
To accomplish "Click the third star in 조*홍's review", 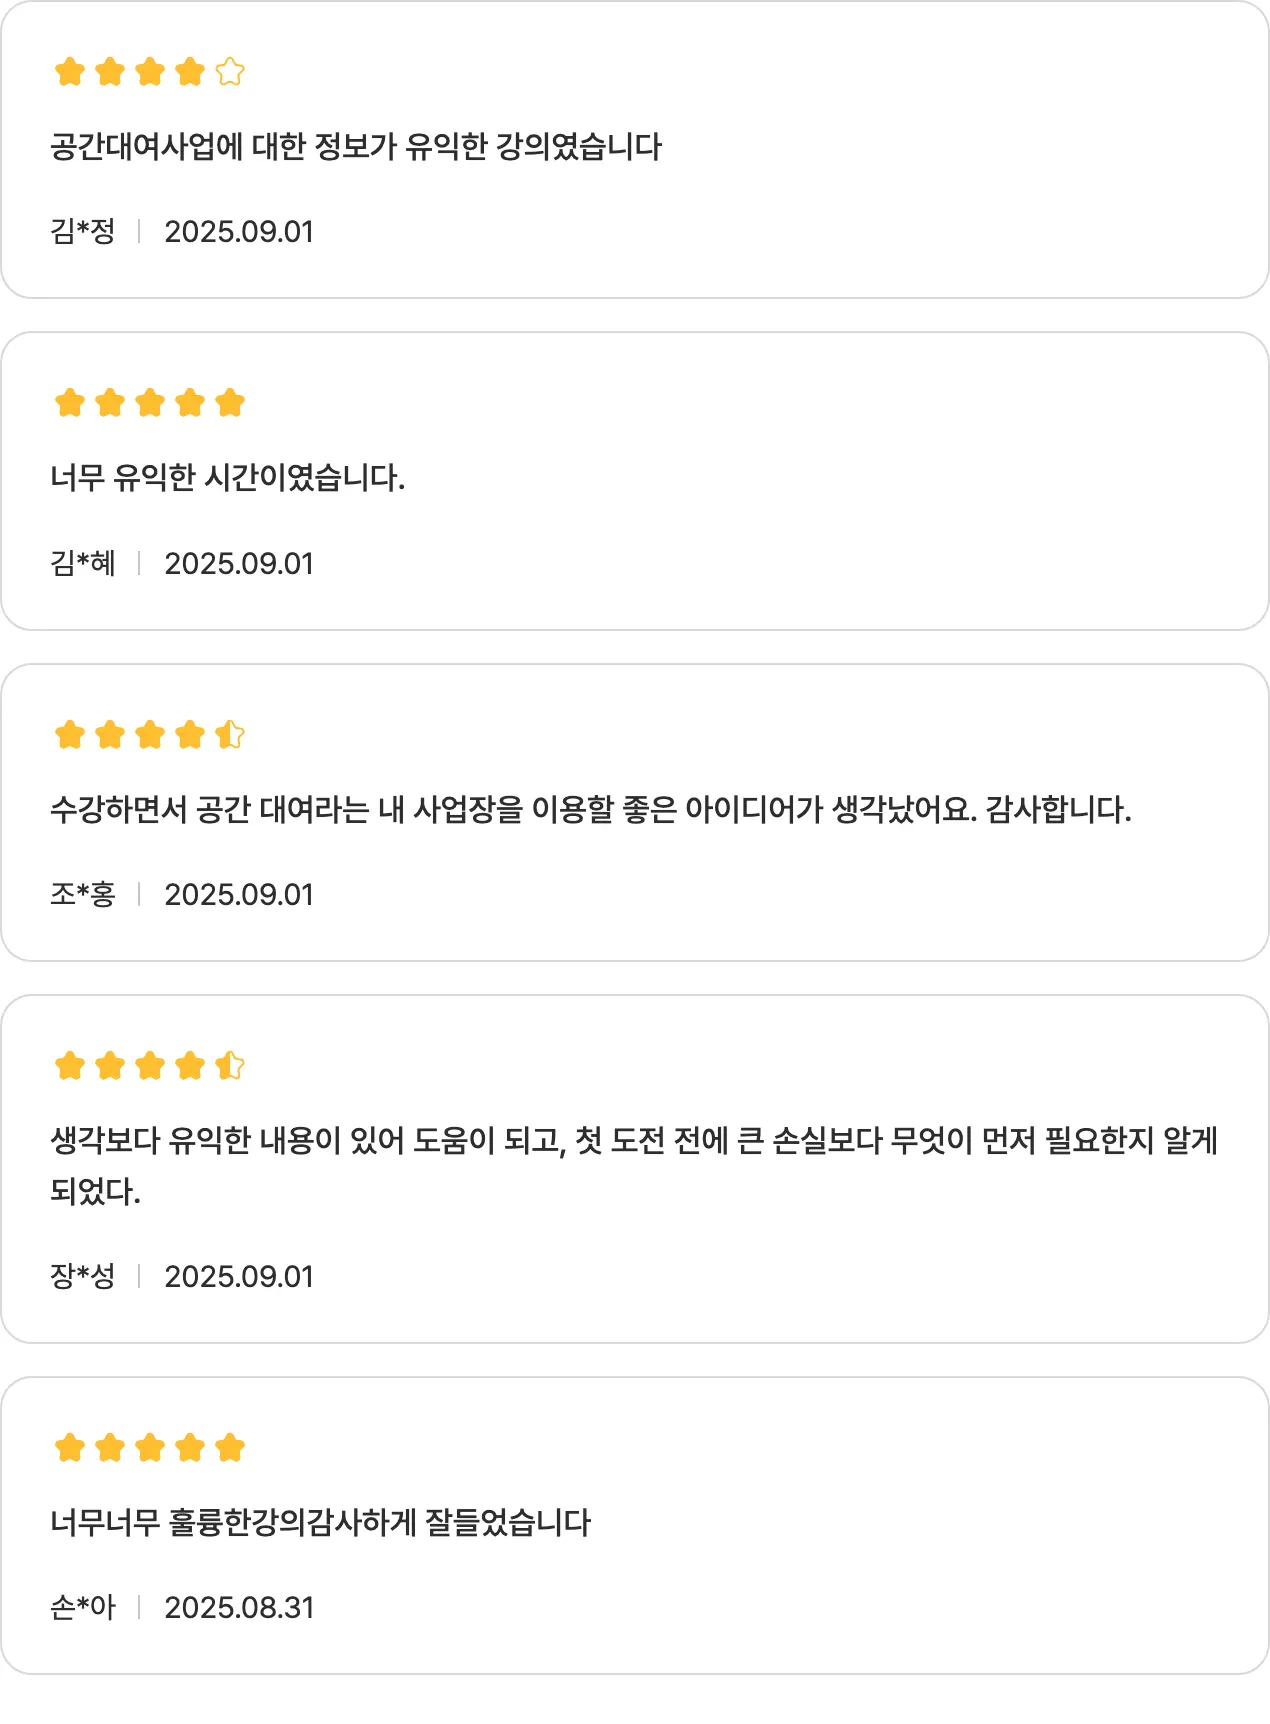I will 150,735.
